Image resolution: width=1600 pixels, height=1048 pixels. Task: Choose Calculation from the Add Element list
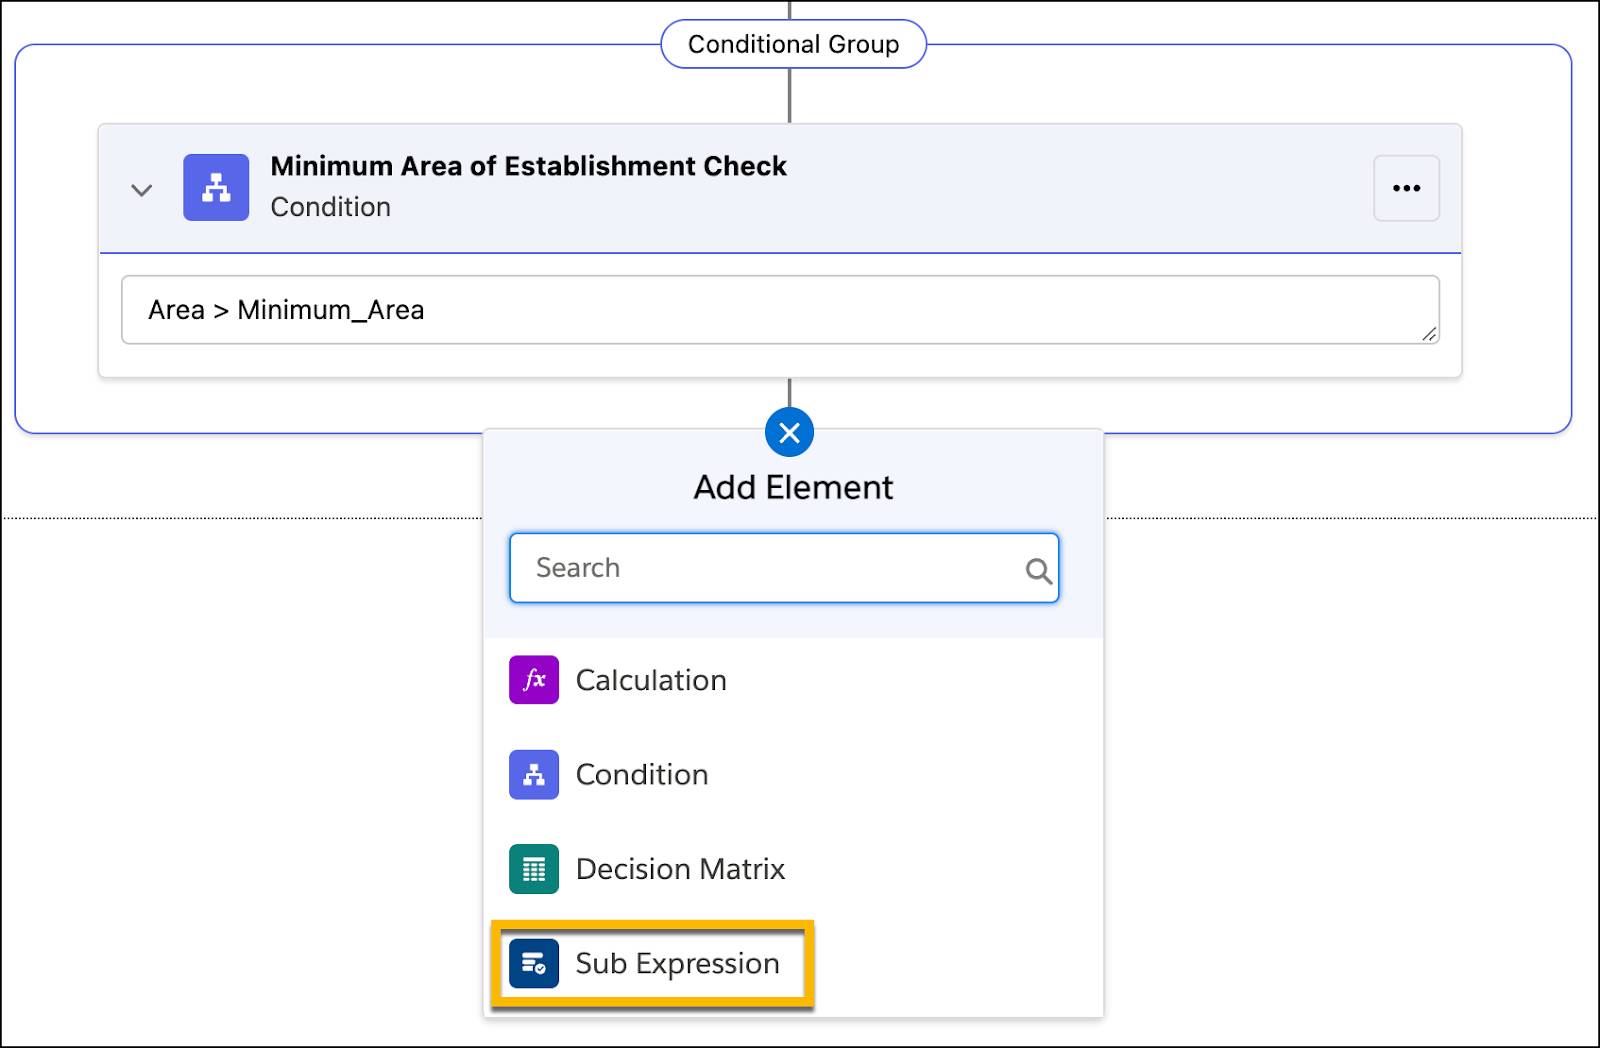[x=649, y=680]
